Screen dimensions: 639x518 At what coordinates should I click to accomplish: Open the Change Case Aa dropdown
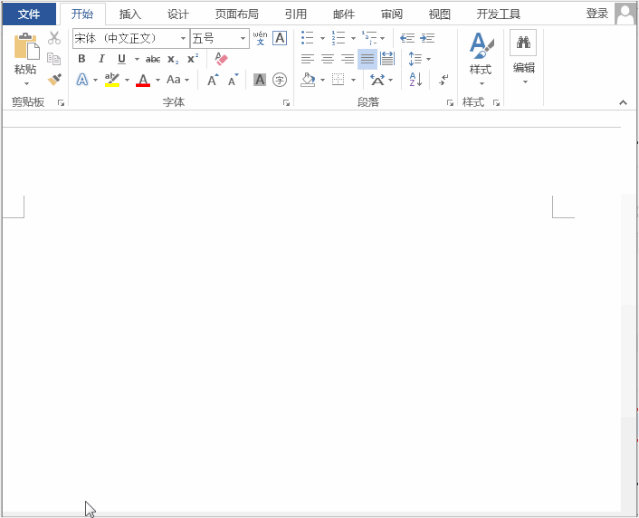[x=178, y=79]
